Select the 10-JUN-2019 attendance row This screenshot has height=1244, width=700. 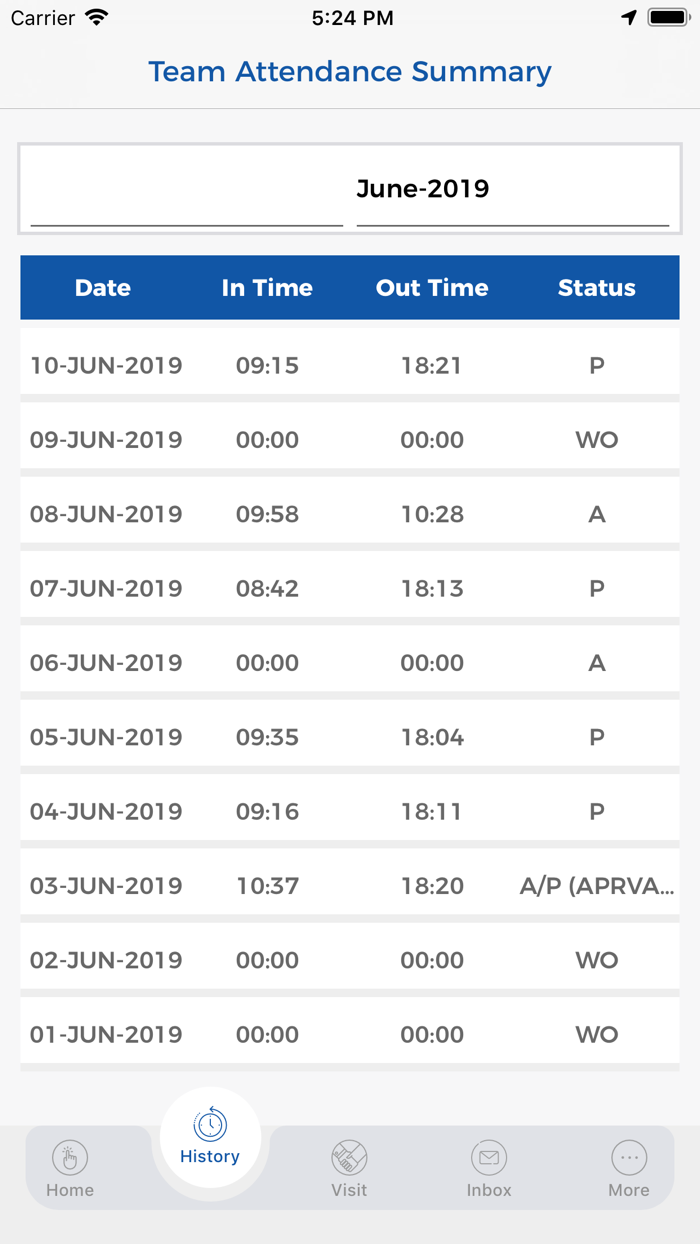(349, 365)
